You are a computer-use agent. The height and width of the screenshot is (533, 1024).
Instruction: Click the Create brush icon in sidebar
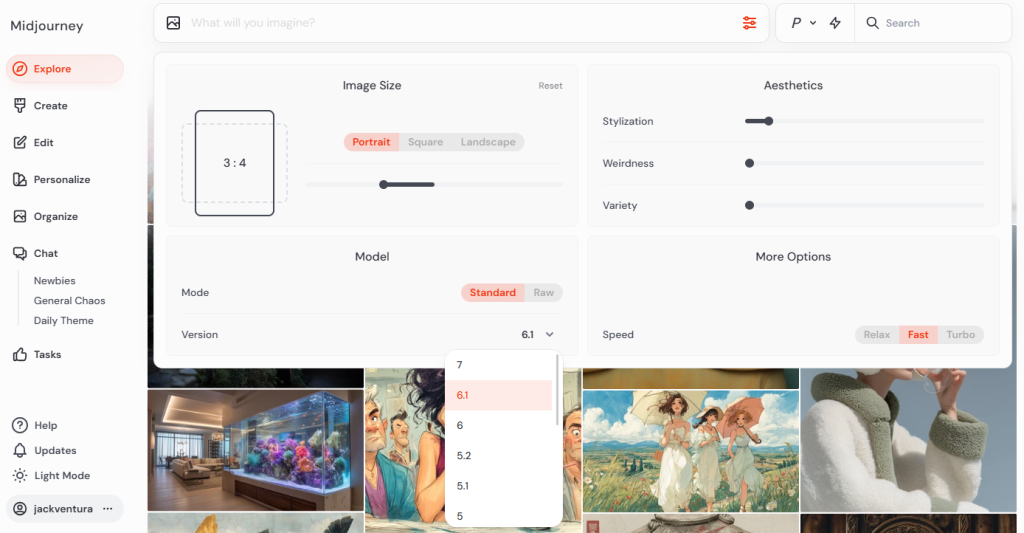click(20, 106)
